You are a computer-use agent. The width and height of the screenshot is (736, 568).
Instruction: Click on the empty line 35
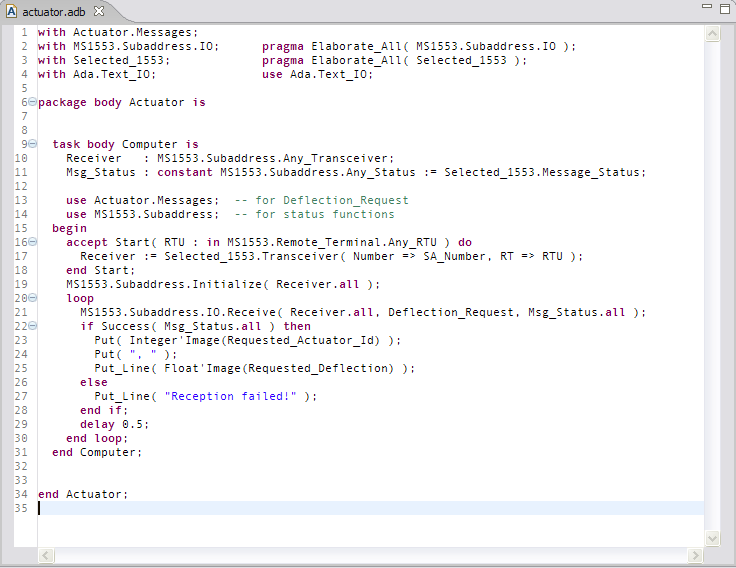pos(300,508)
